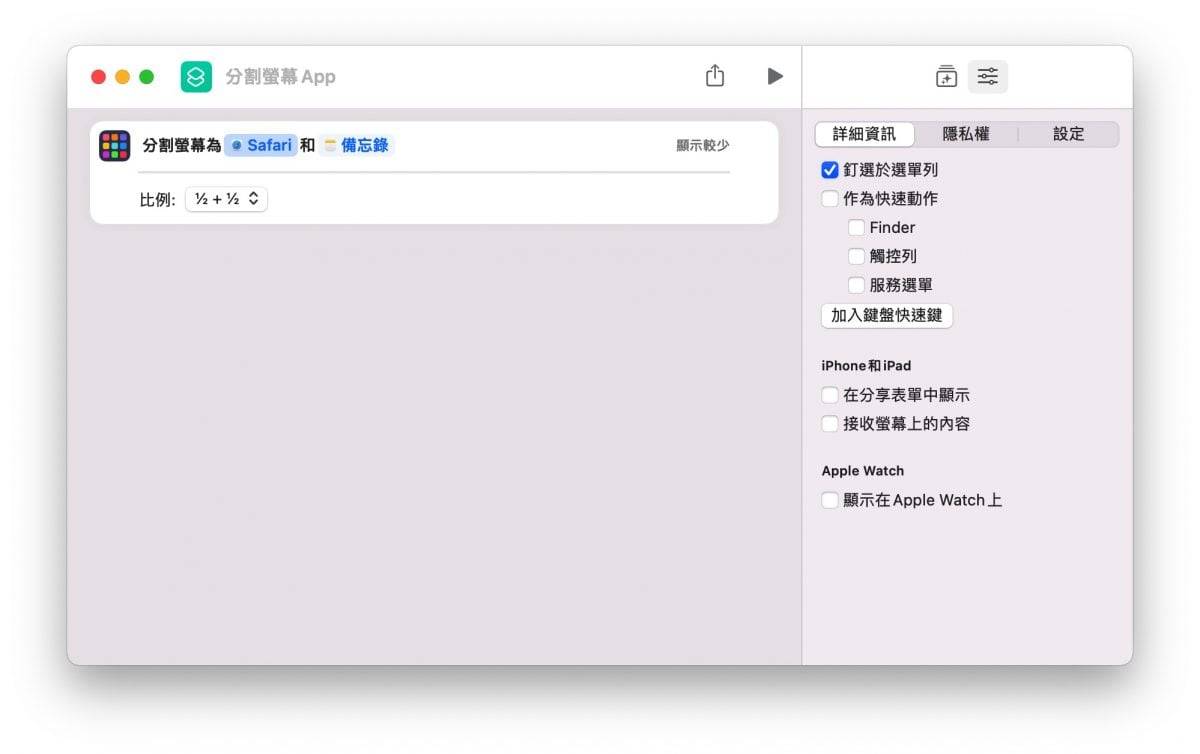1200x754 pixels.
Task: Close the window with red button
Action: [98, 77]
